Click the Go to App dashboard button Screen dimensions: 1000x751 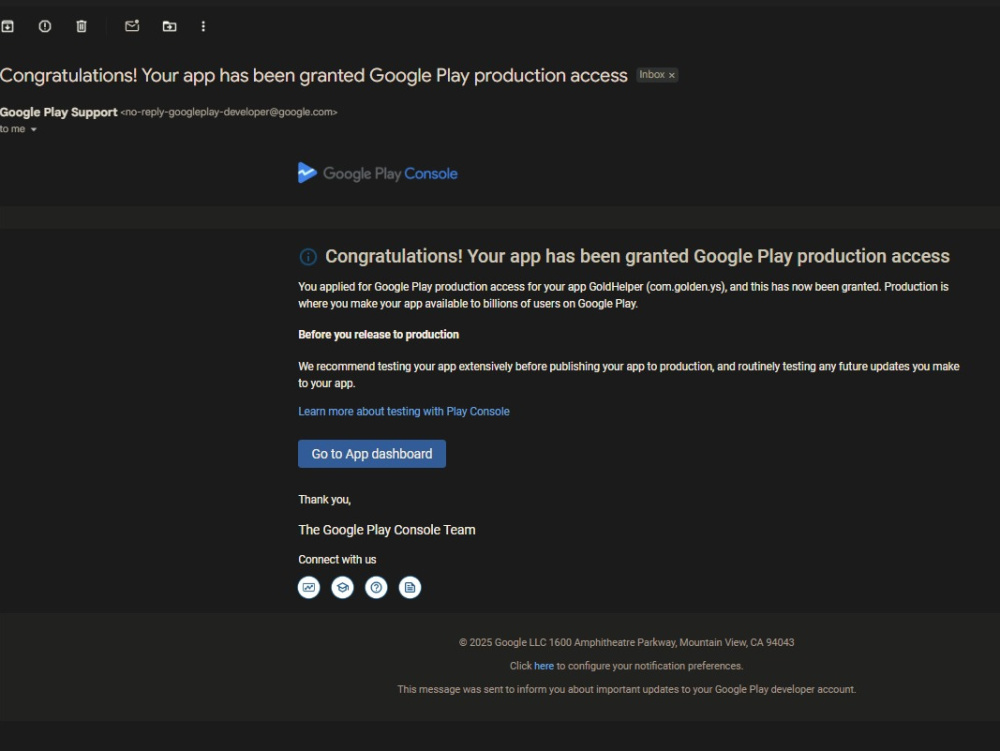(372, 454)
